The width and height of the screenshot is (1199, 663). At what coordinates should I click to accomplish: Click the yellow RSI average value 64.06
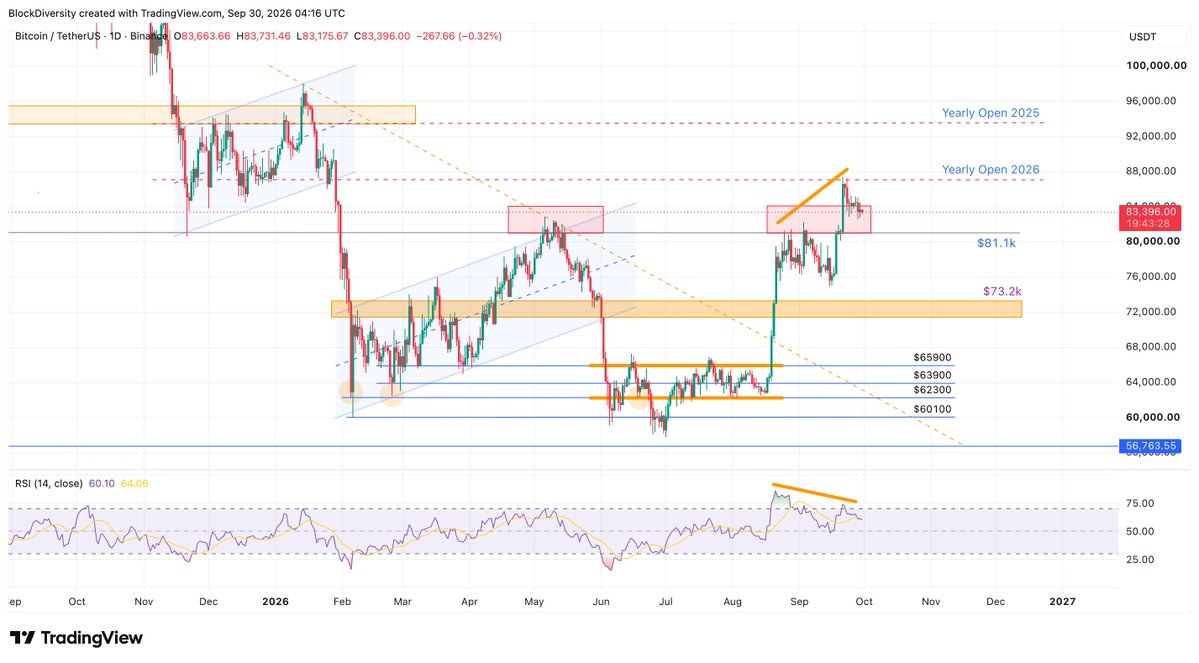coord(135,483)
